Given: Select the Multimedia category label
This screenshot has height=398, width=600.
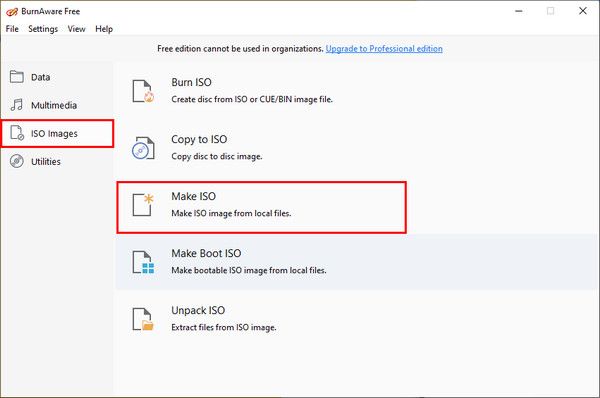Looking at the screenshot, I should [x=54, y=105].
